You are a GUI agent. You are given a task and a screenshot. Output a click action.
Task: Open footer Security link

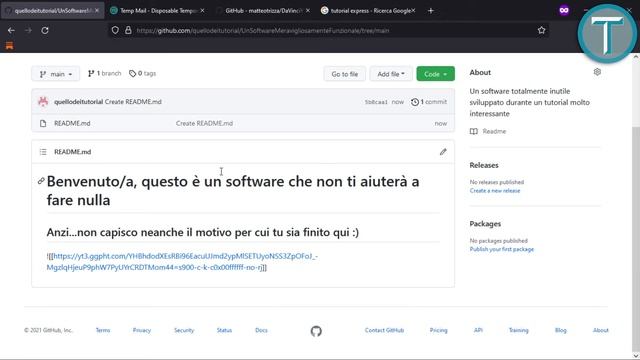(x=184, y=330)
